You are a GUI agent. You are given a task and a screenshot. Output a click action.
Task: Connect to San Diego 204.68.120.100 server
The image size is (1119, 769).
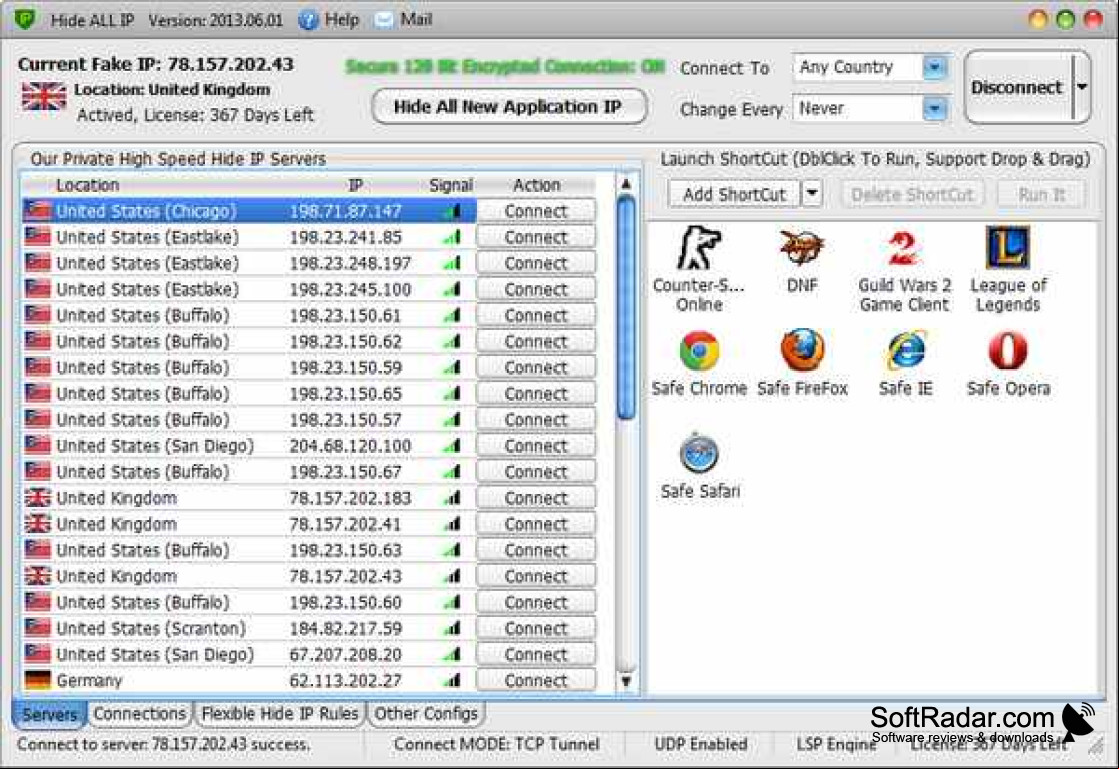point(536,446)
